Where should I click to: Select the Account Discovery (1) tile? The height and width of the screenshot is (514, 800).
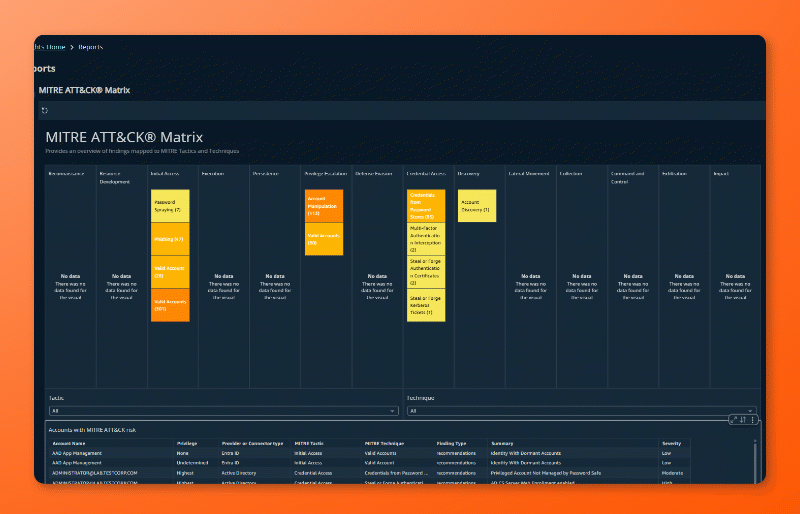click(477, 206)
